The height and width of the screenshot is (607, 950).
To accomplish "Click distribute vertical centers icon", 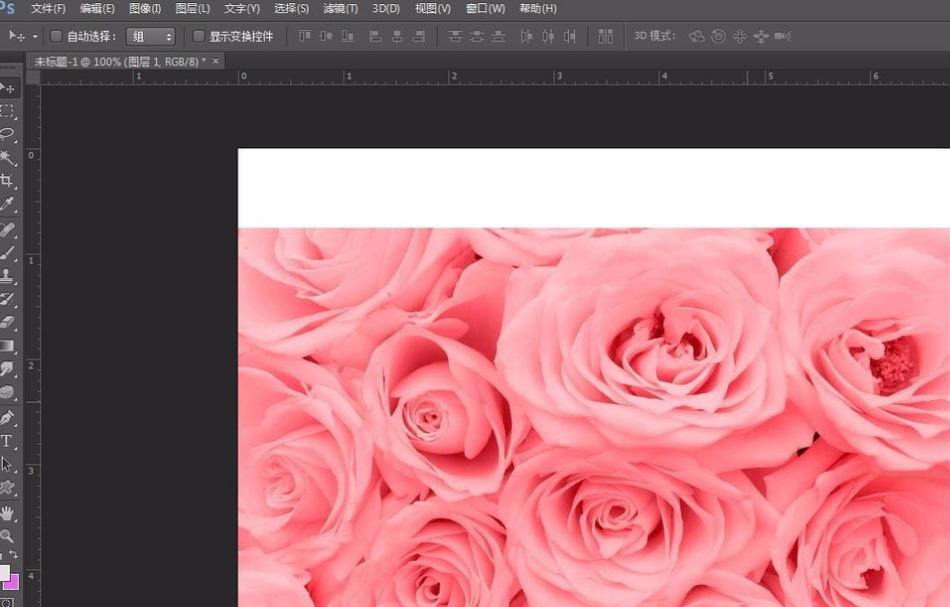I will (x=476, y=36).
